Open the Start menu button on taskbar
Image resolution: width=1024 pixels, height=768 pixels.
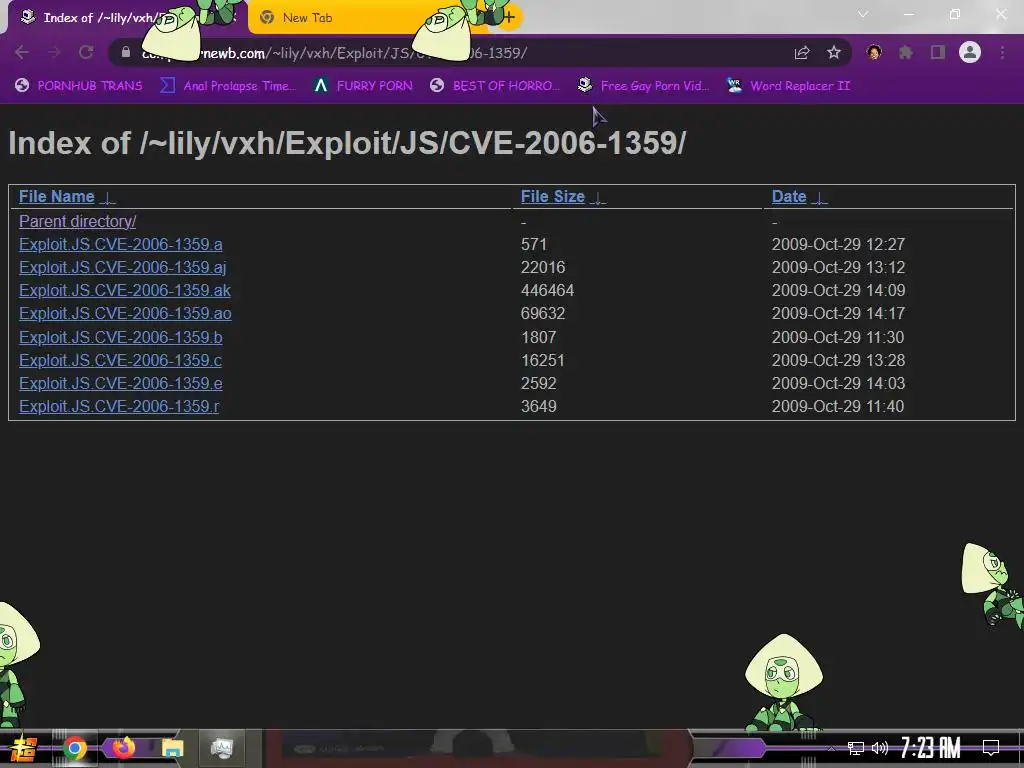pyautogui.click(x=24, y=748)
